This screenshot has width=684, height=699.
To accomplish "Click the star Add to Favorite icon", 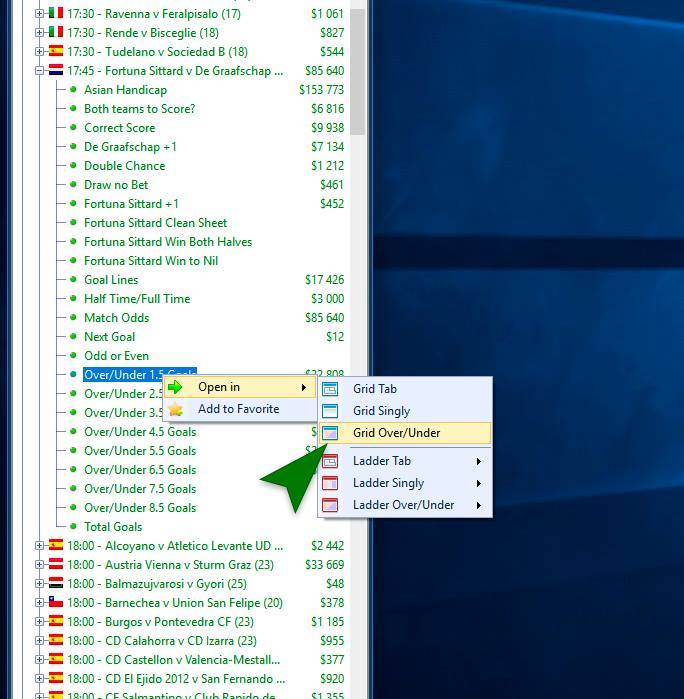I will [175, 409].
